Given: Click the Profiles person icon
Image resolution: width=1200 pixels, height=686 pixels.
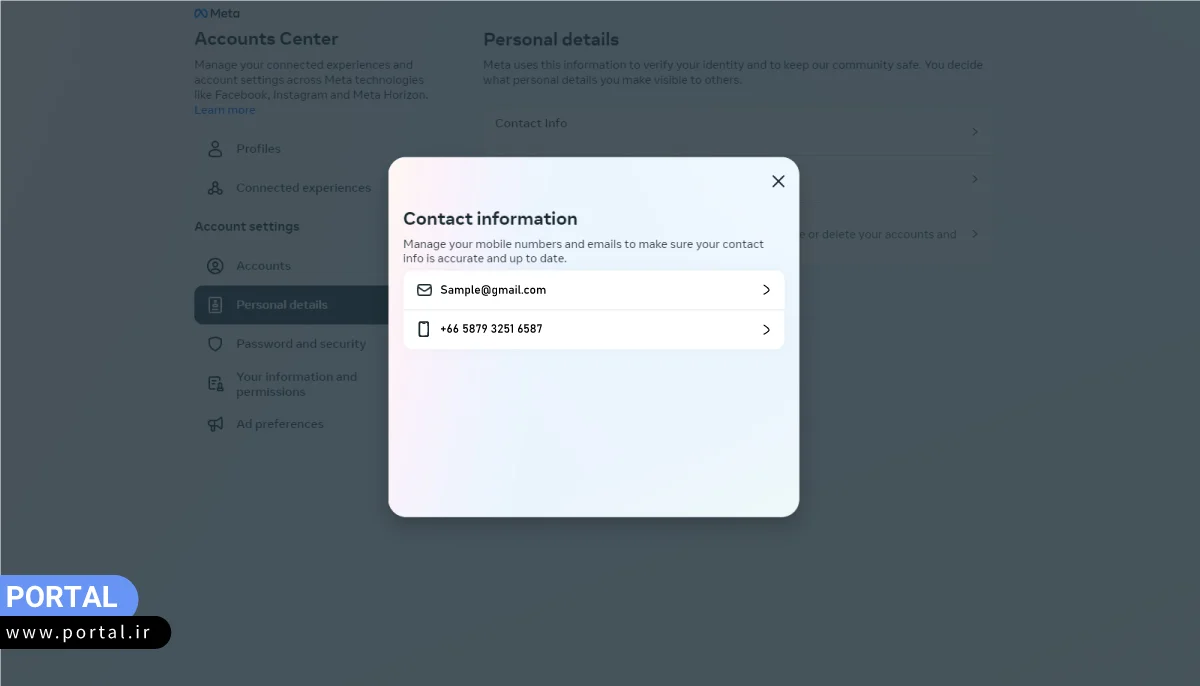Looking at the screenshot, I should [215, 149].
